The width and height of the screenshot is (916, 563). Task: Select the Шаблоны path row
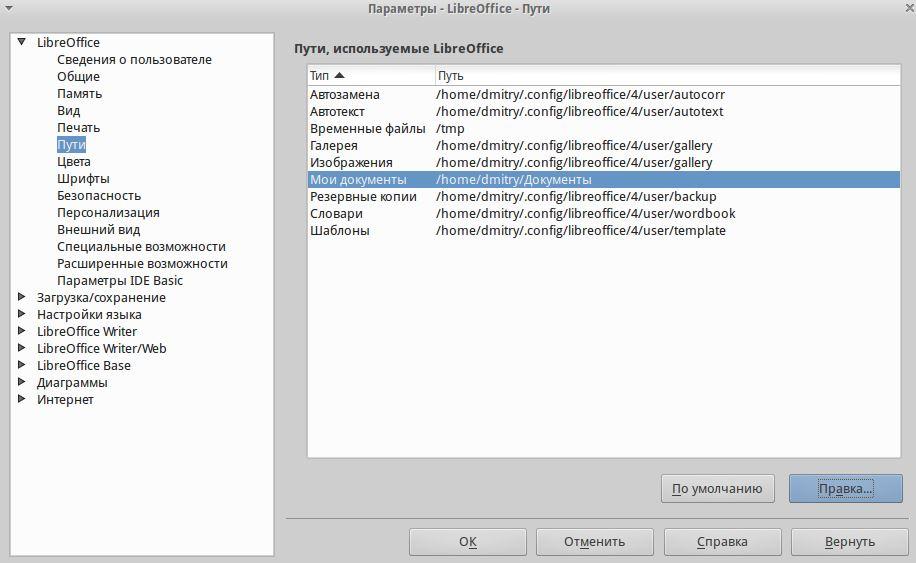(x=603, y=230)
